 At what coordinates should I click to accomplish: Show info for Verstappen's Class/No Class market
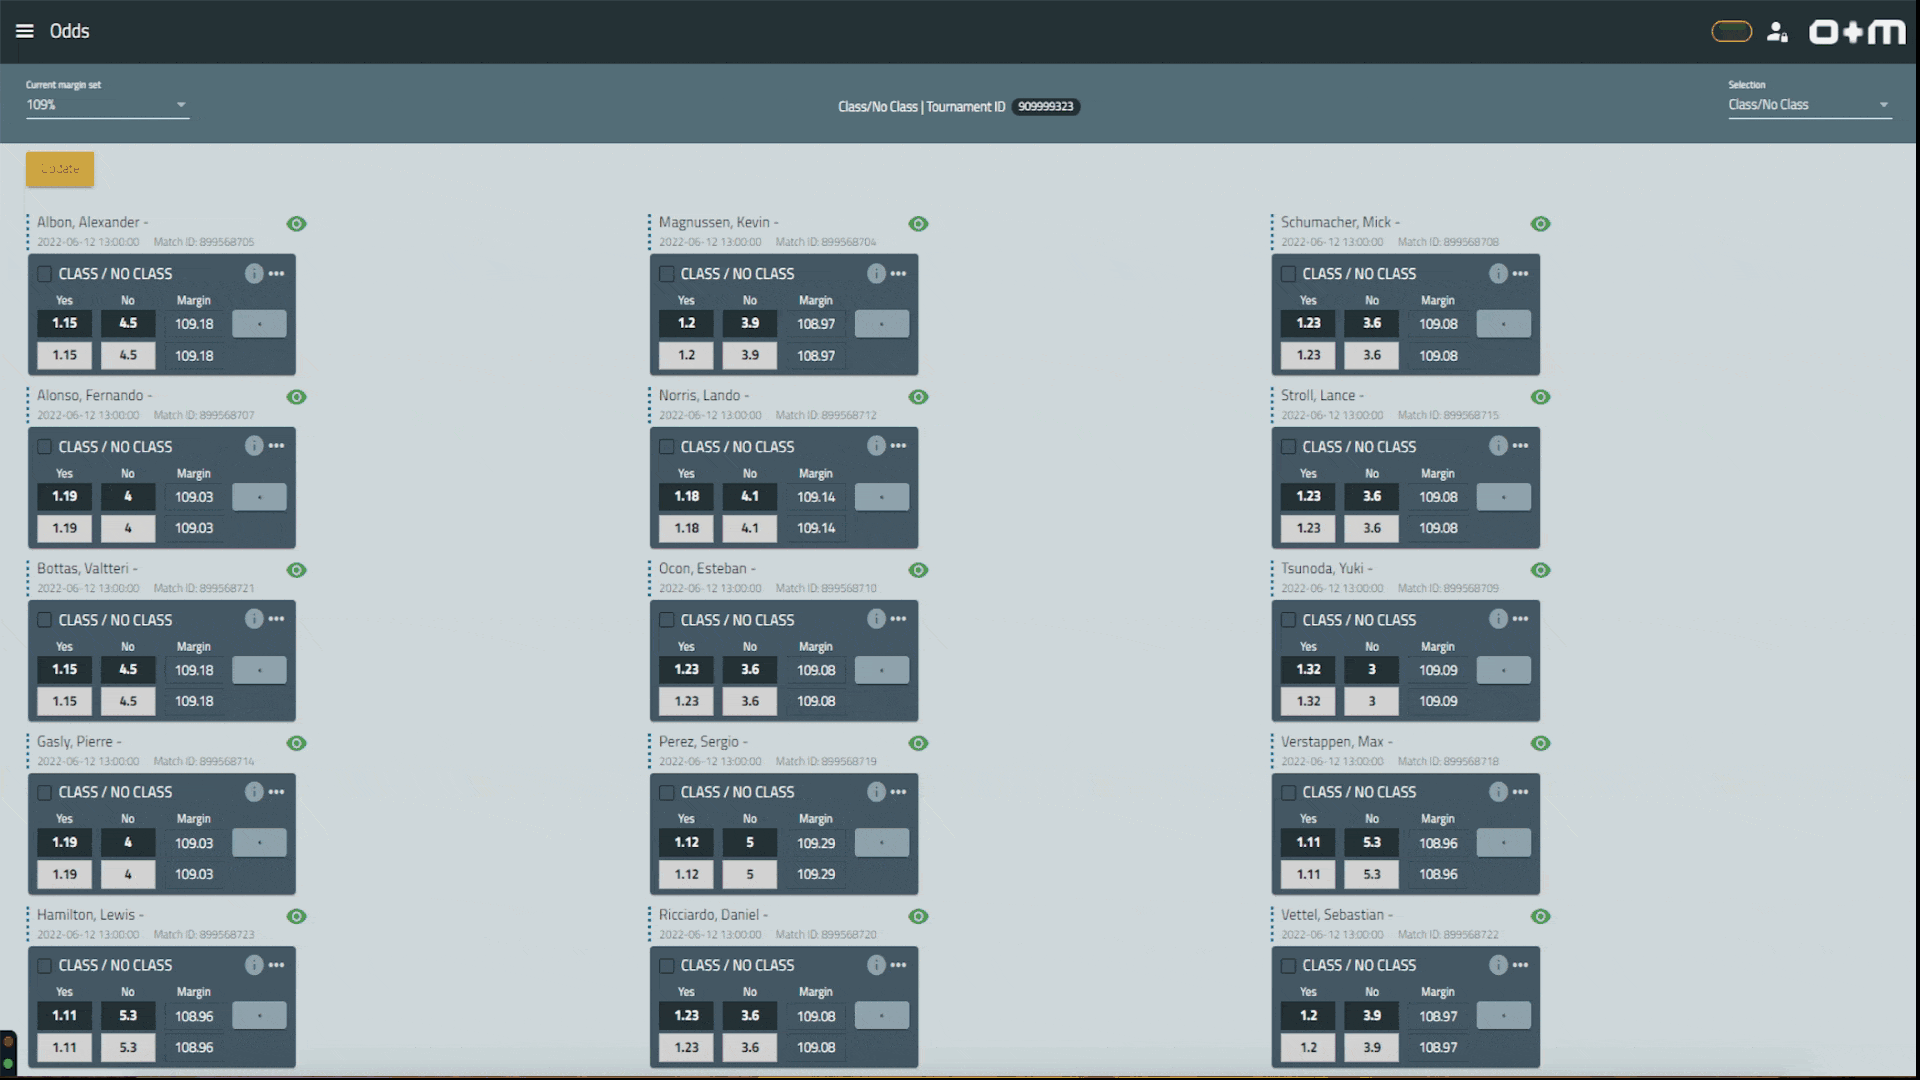pos(1497,792)
